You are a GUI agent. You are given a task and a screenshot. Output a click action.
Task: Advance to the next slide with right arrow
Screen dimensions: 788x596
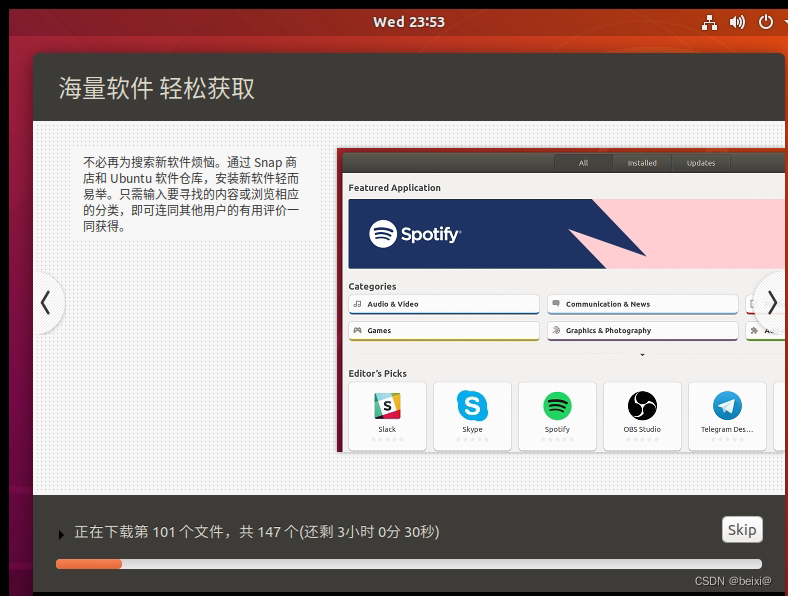click(772, 303)
